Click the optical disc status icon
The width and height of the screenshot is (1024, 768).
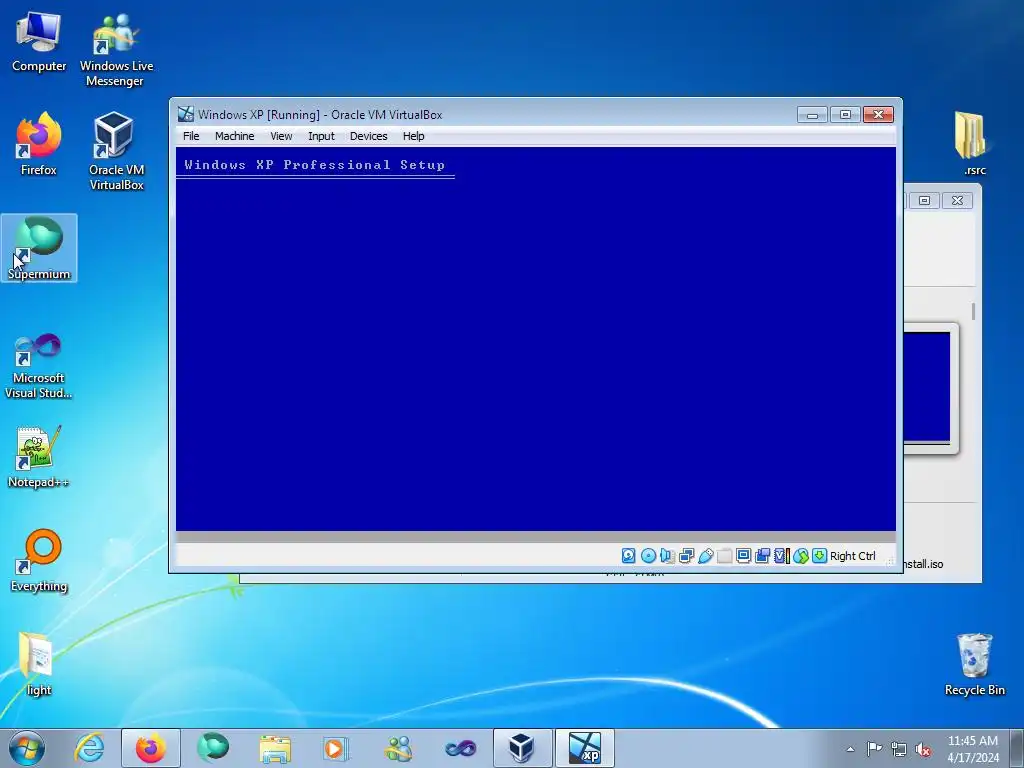click(x=648, y=556)
